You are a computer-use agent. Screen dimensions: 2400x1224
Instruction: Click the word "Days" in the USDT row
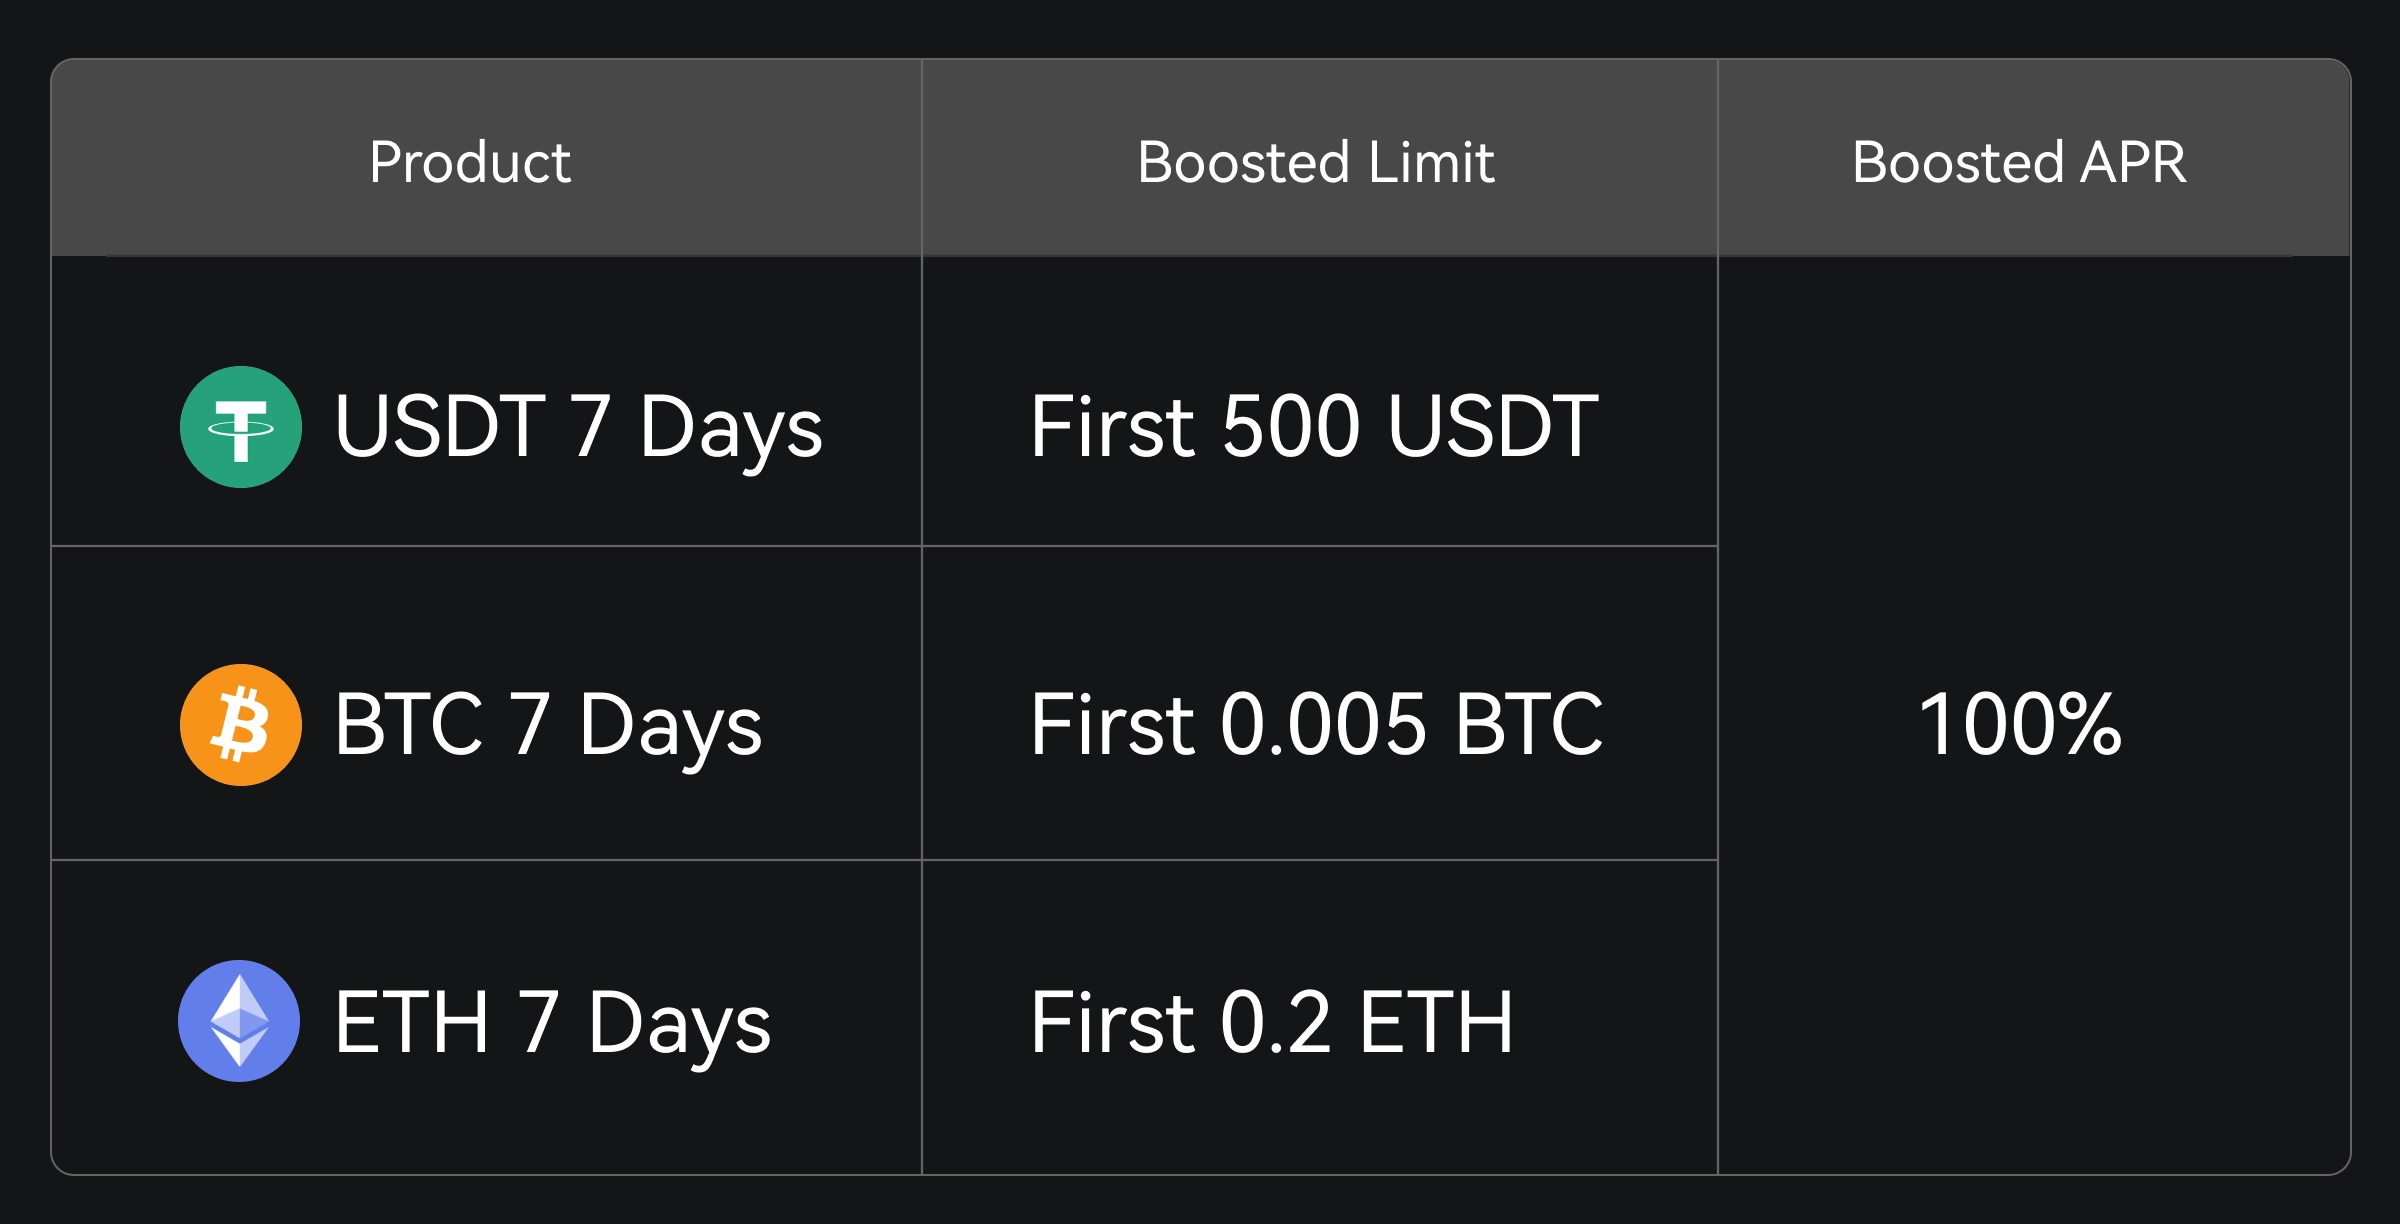click(730, 429)
